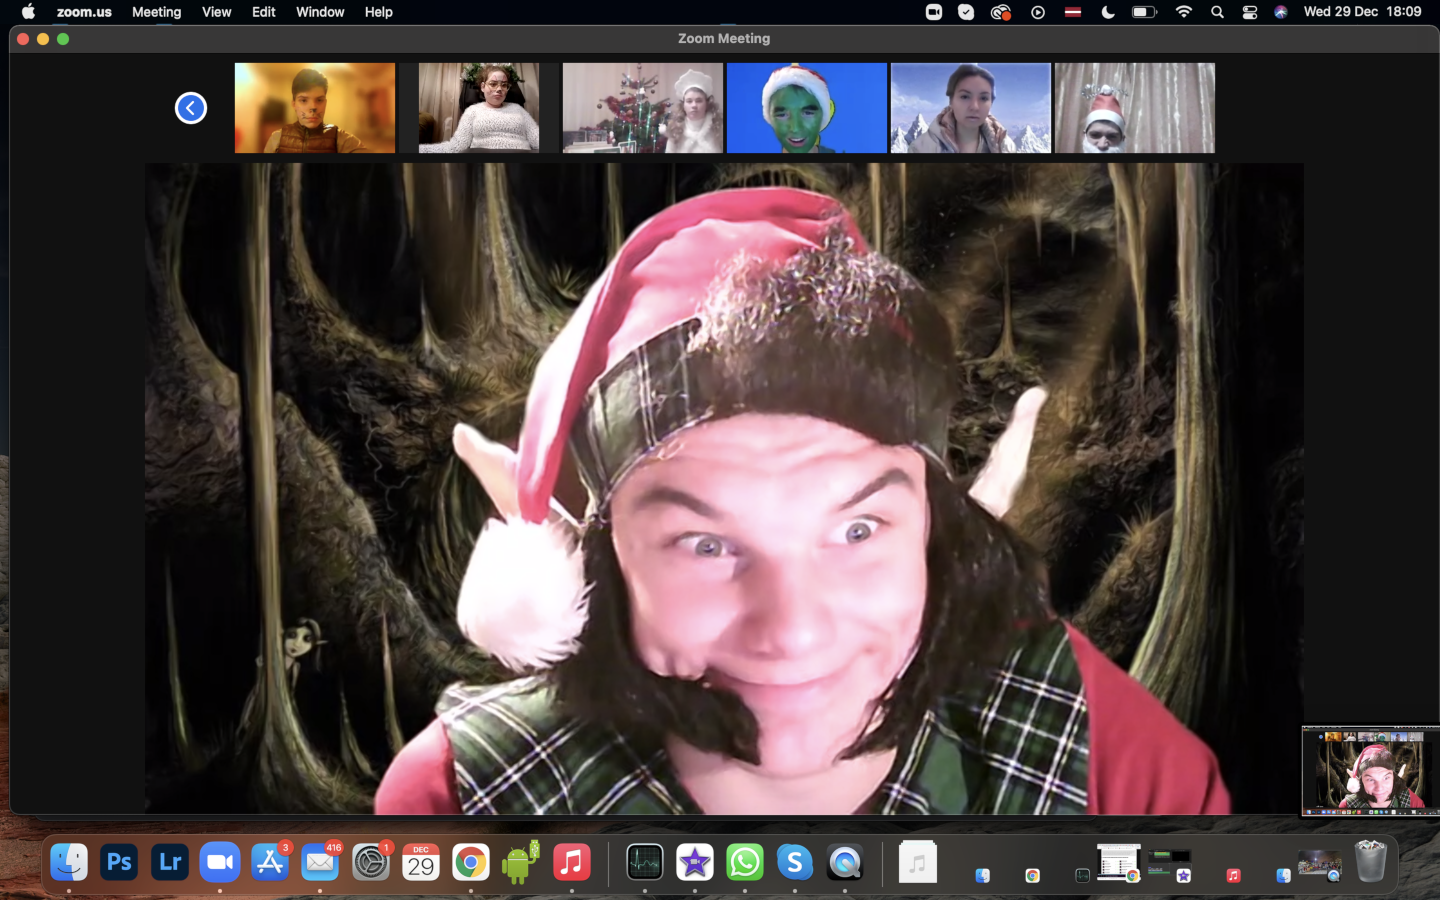Open Activity Monitor from the Dock
The height and width of the screenshot is (900, 1440).
(x=645, y=862)
